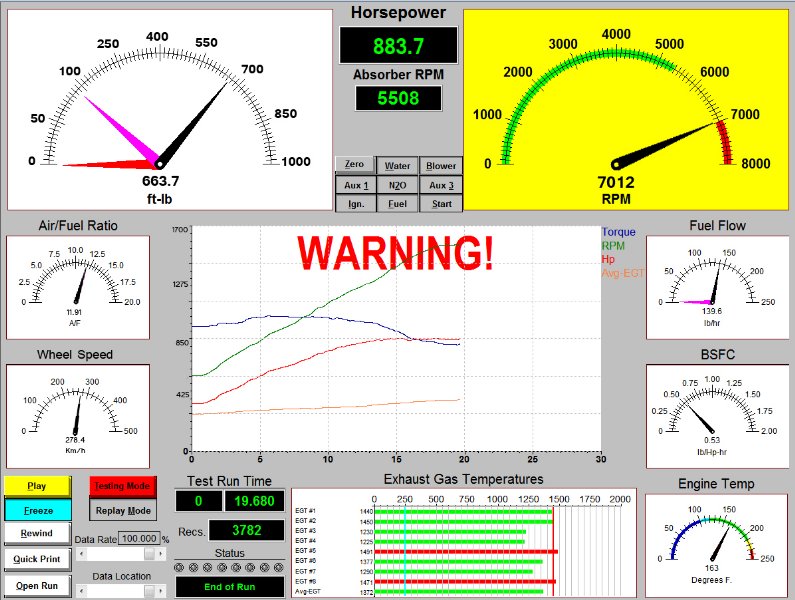Click the Fuel Flow value 139.6
This screenshot has width=795, height=600.
tap(712, 311)
